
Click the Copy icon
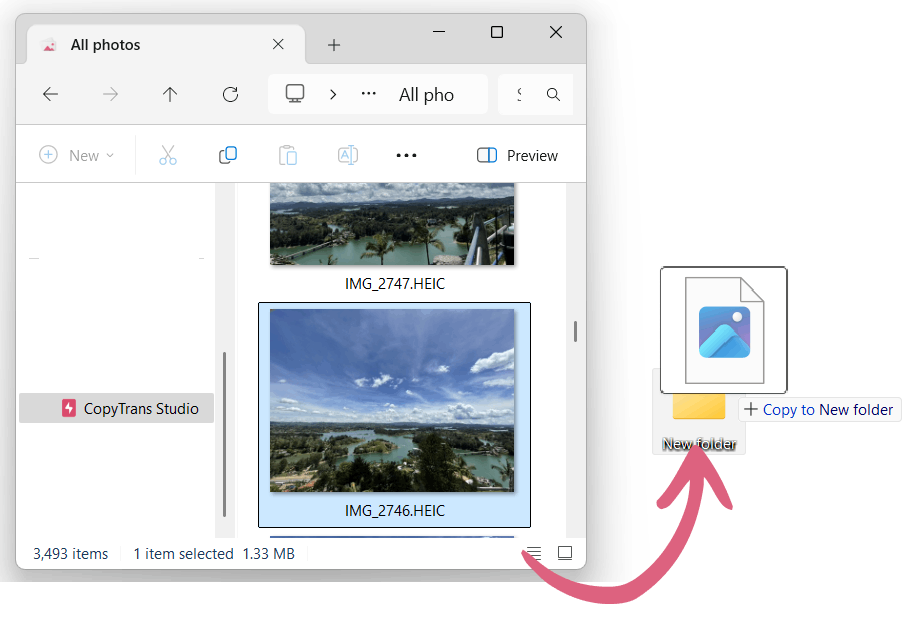pyautogui.click(x=227, y=155)
